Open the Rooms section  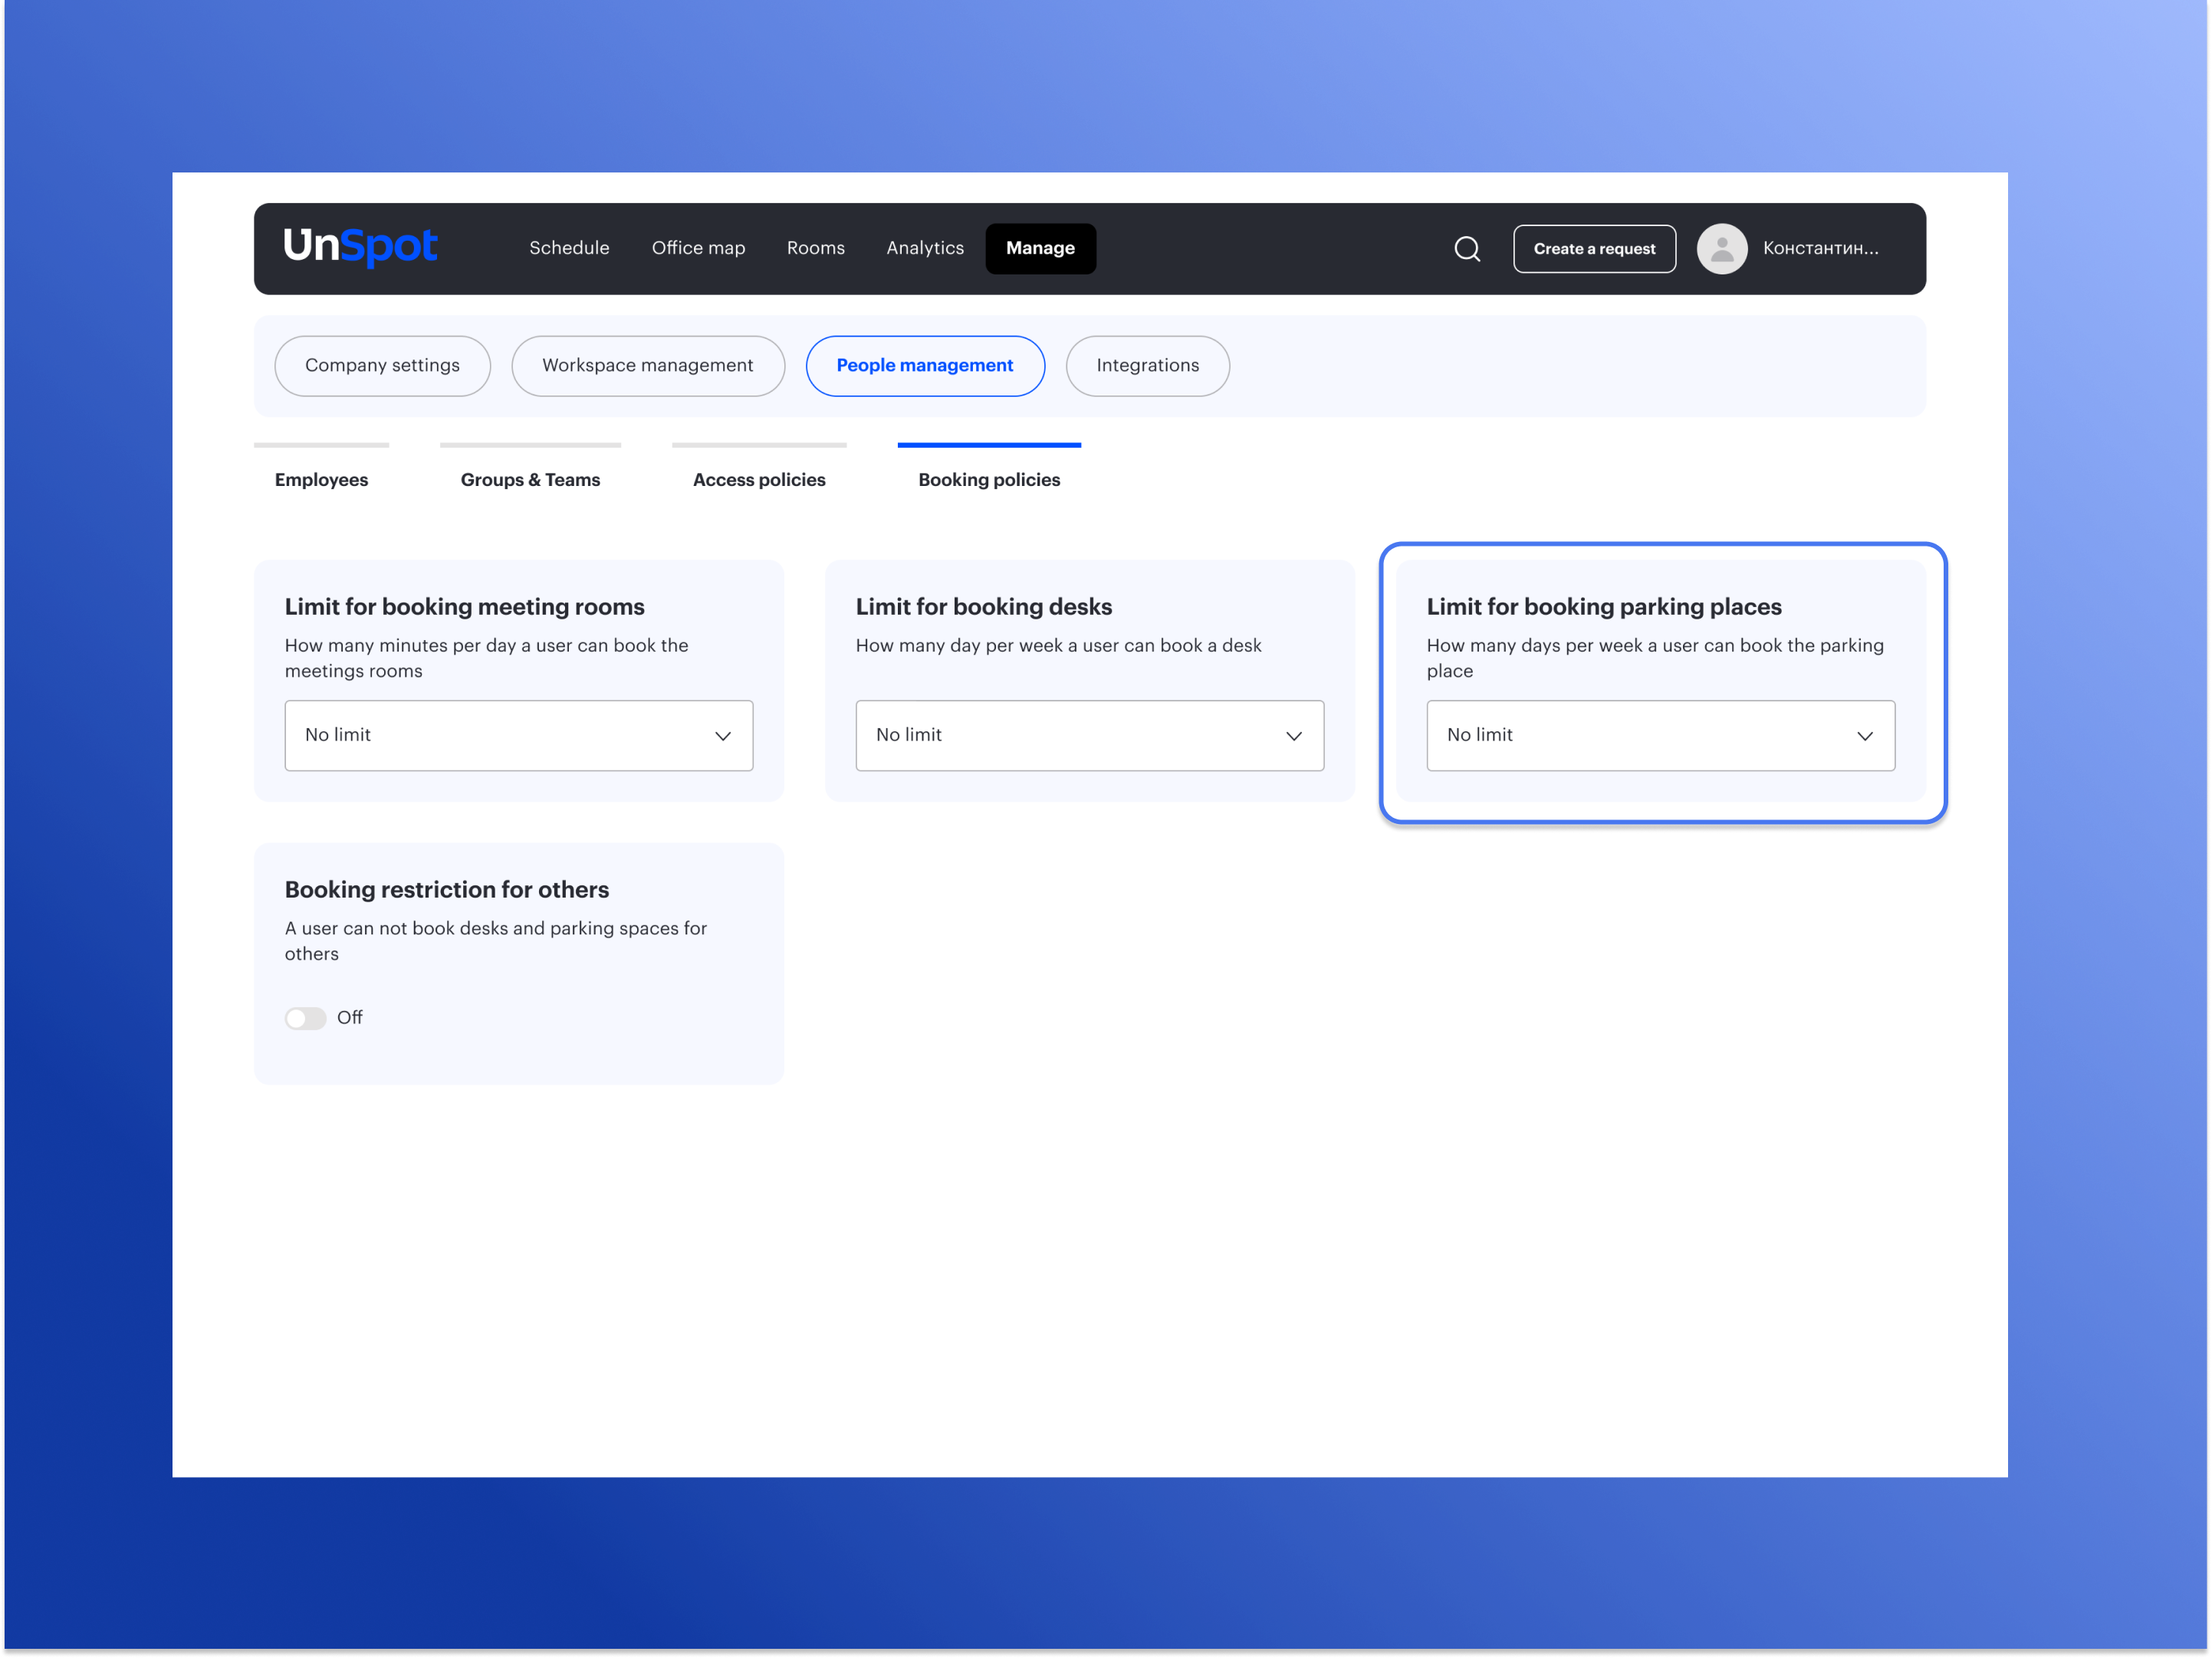coord(815,248)
